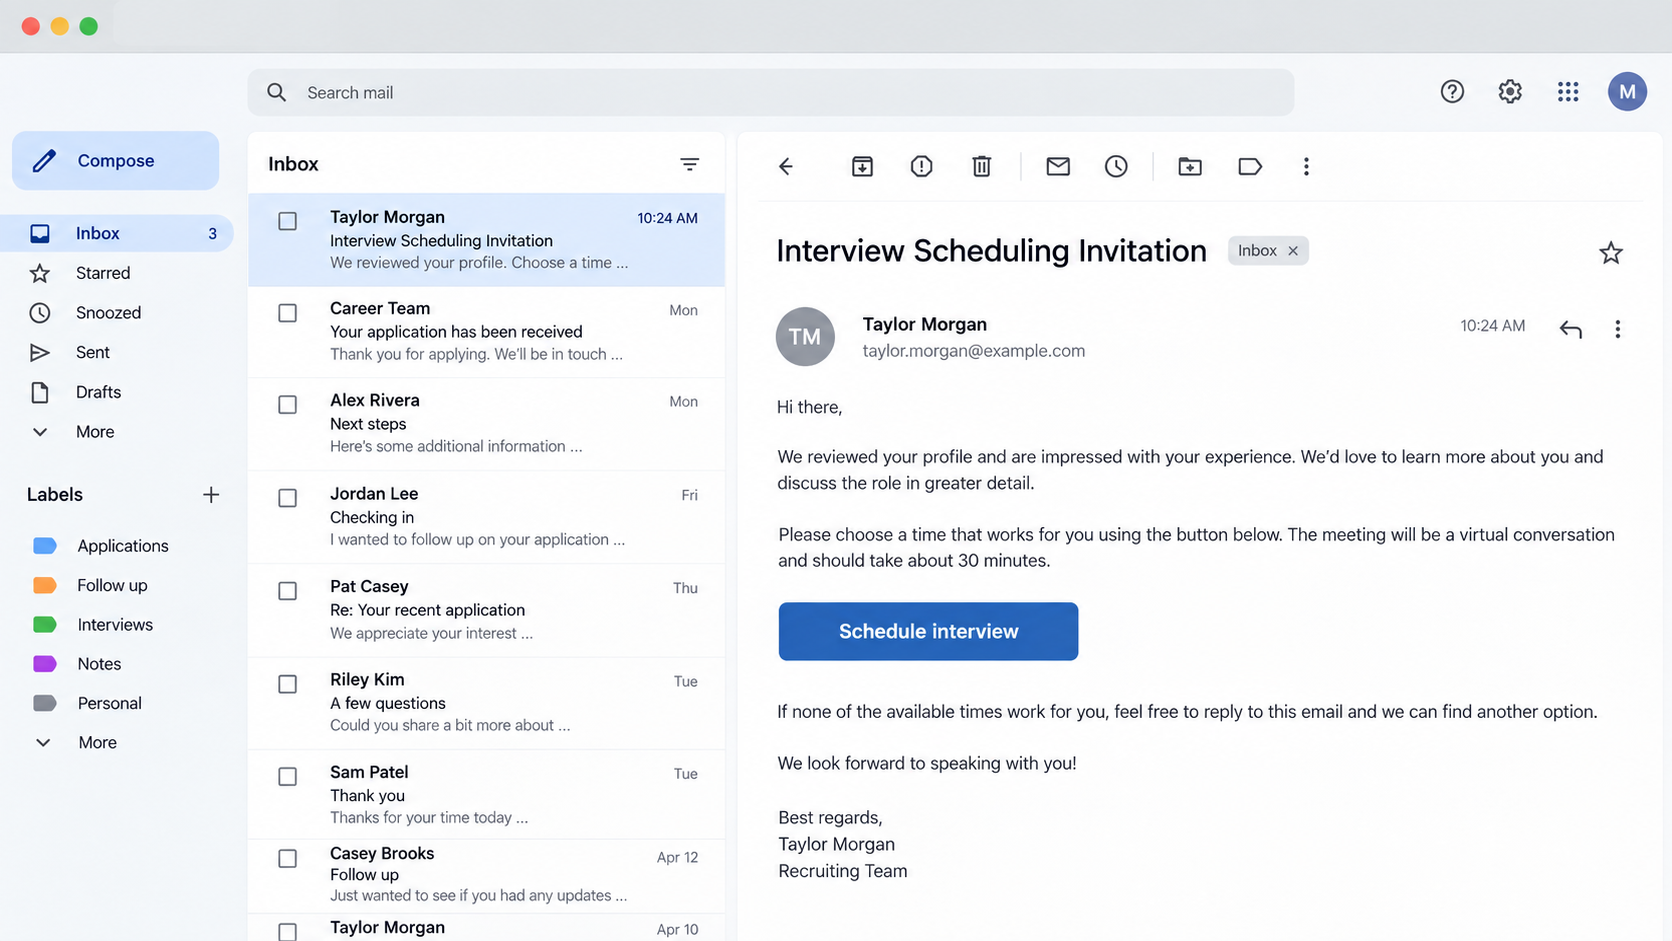Image resolution: width=1672 pixels, height=941 pixels.
Task: Open Alex Rivera's Next steps email
Action: pyautogui.click(x=486, y=424)
